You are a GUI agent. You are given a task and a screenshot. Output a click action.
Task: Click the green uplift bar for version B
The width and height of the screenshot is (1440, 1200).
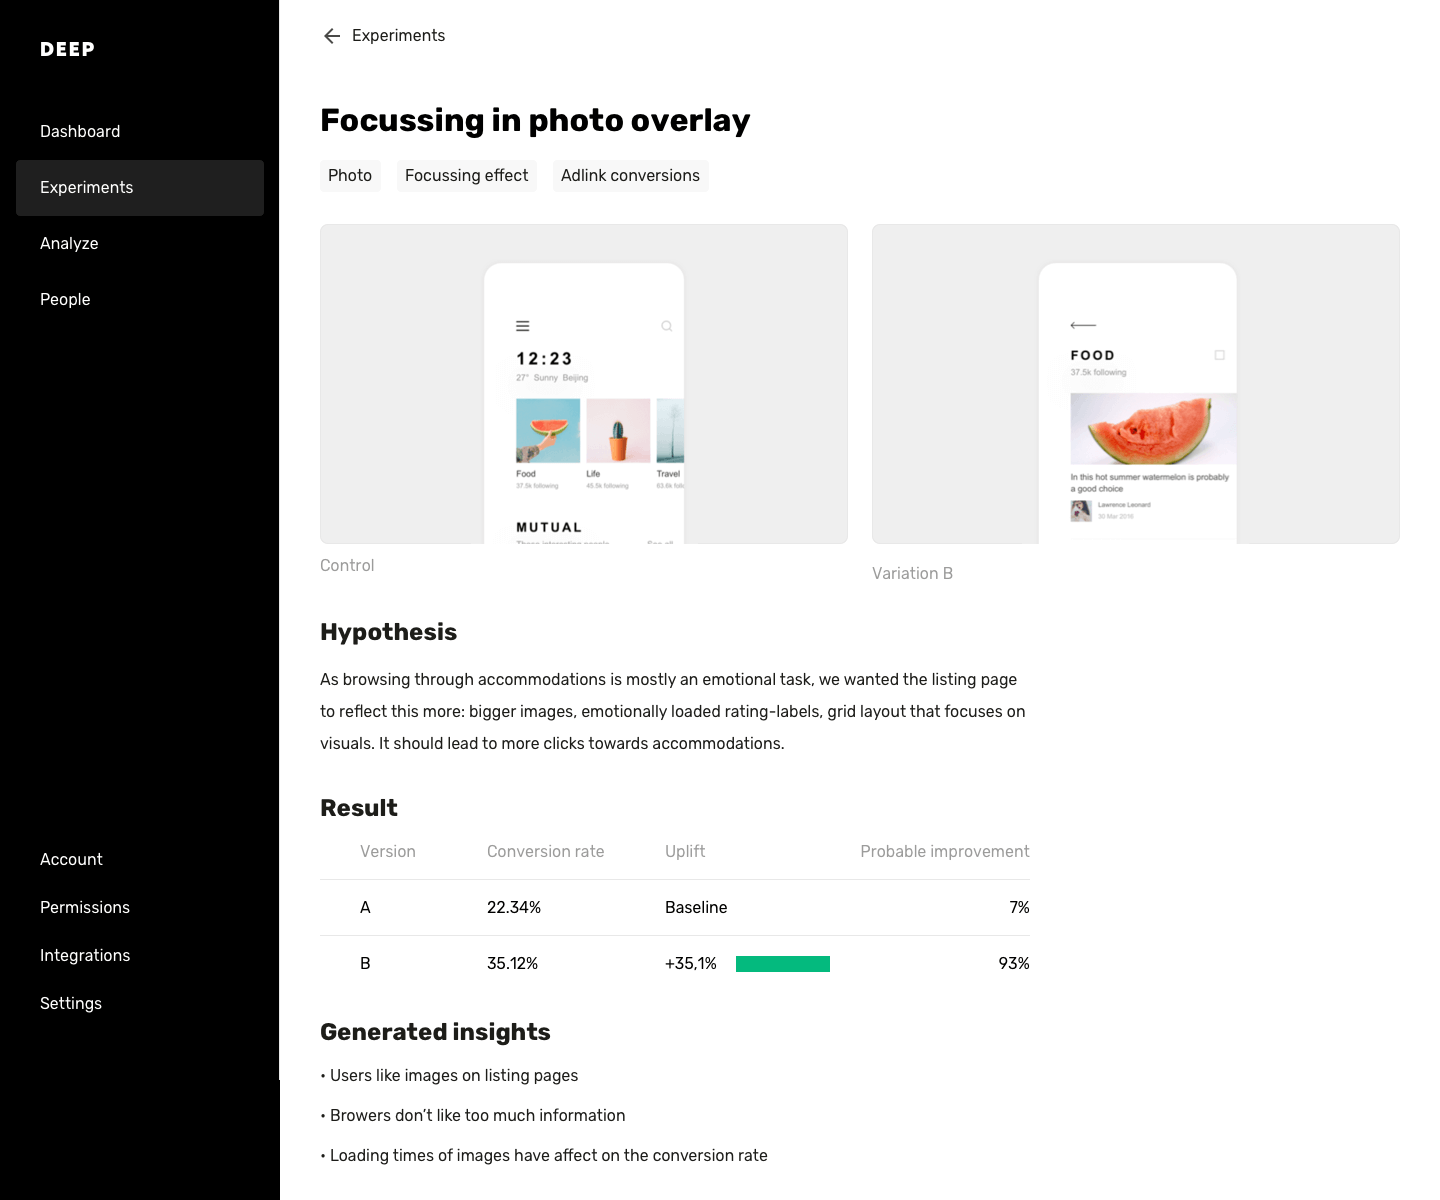click(x=782, y=964)
